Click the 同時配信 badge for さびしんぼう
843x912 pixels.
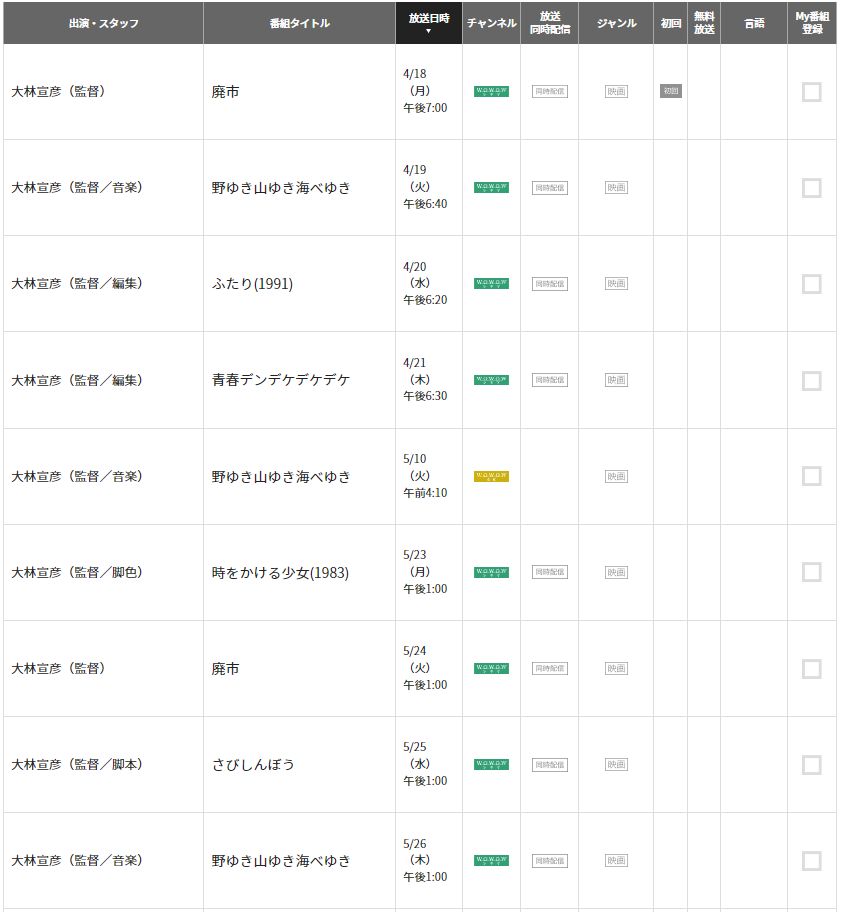[x=549, y=765]
